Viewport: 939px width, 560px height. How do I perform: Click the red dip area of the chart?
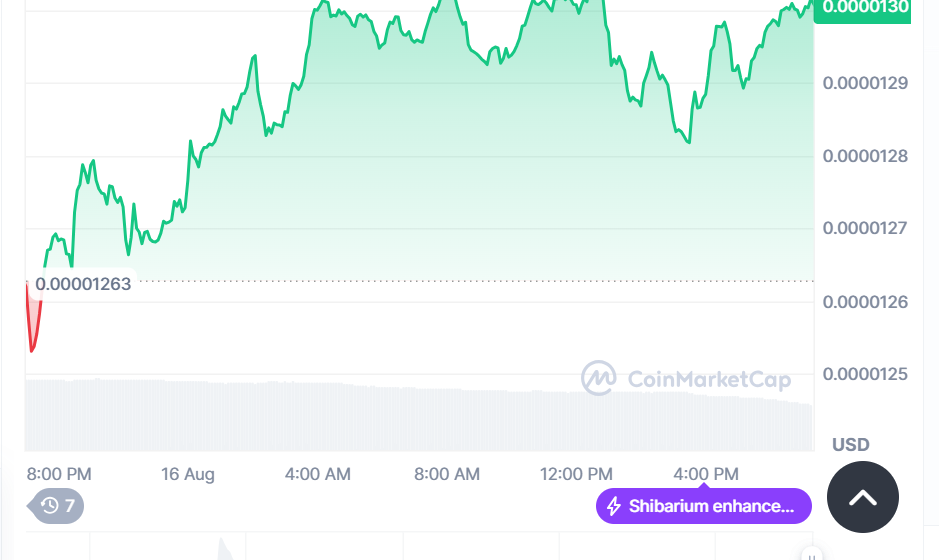pos(33,322)
